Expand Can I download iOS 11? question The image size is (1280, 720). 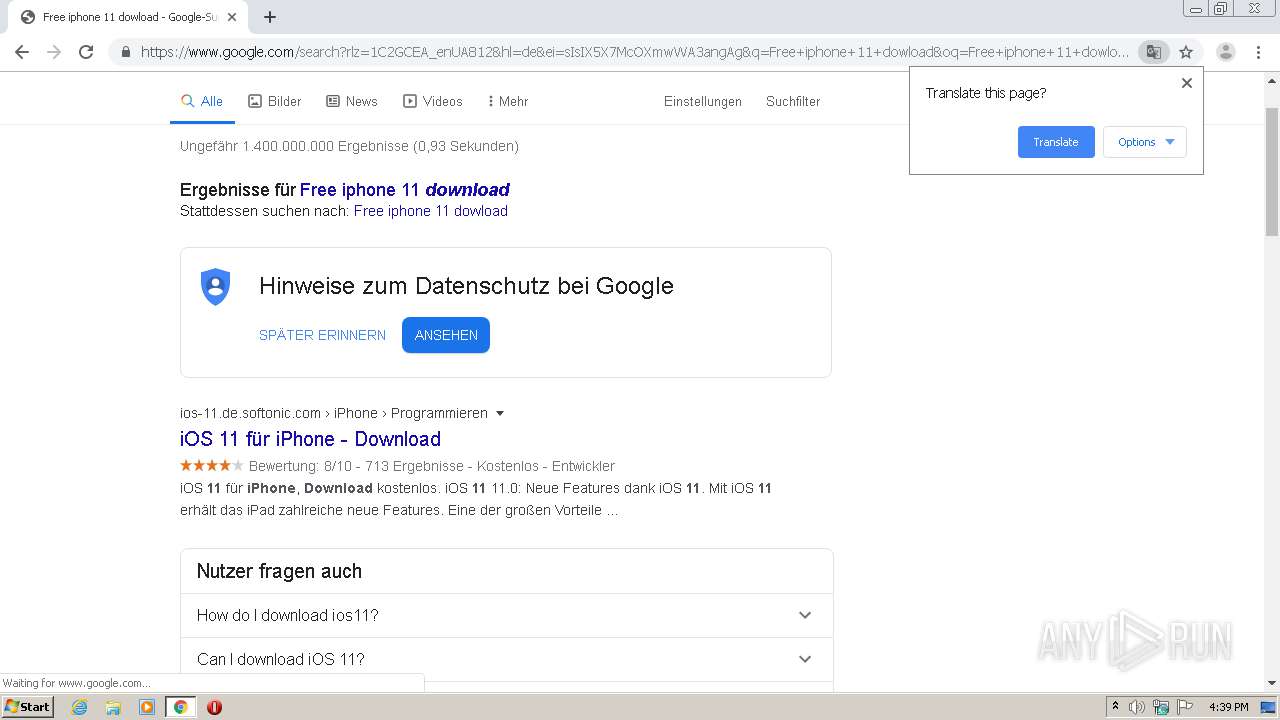pos(506,659)
